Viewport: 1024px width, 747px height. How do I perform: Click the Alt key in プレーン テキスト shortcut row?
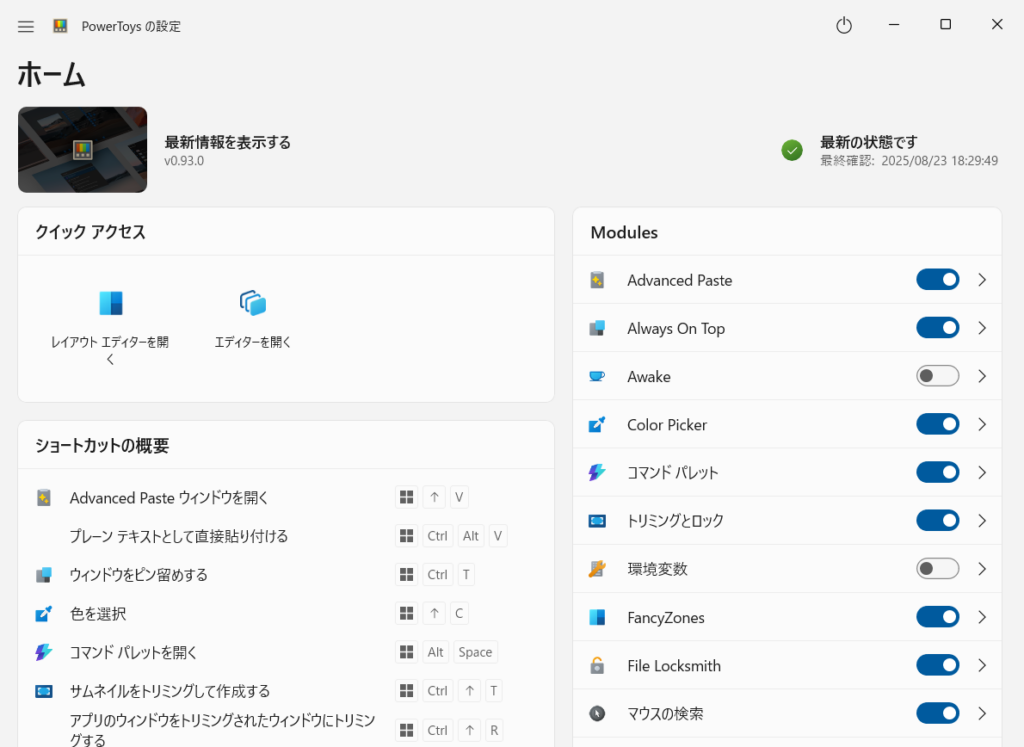click(x=470, y=536)
